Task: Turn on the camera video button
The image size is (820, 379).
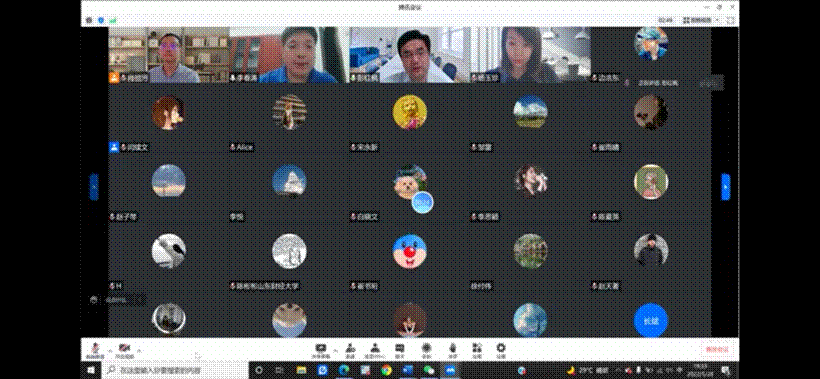Action: [x=124, y=349]
